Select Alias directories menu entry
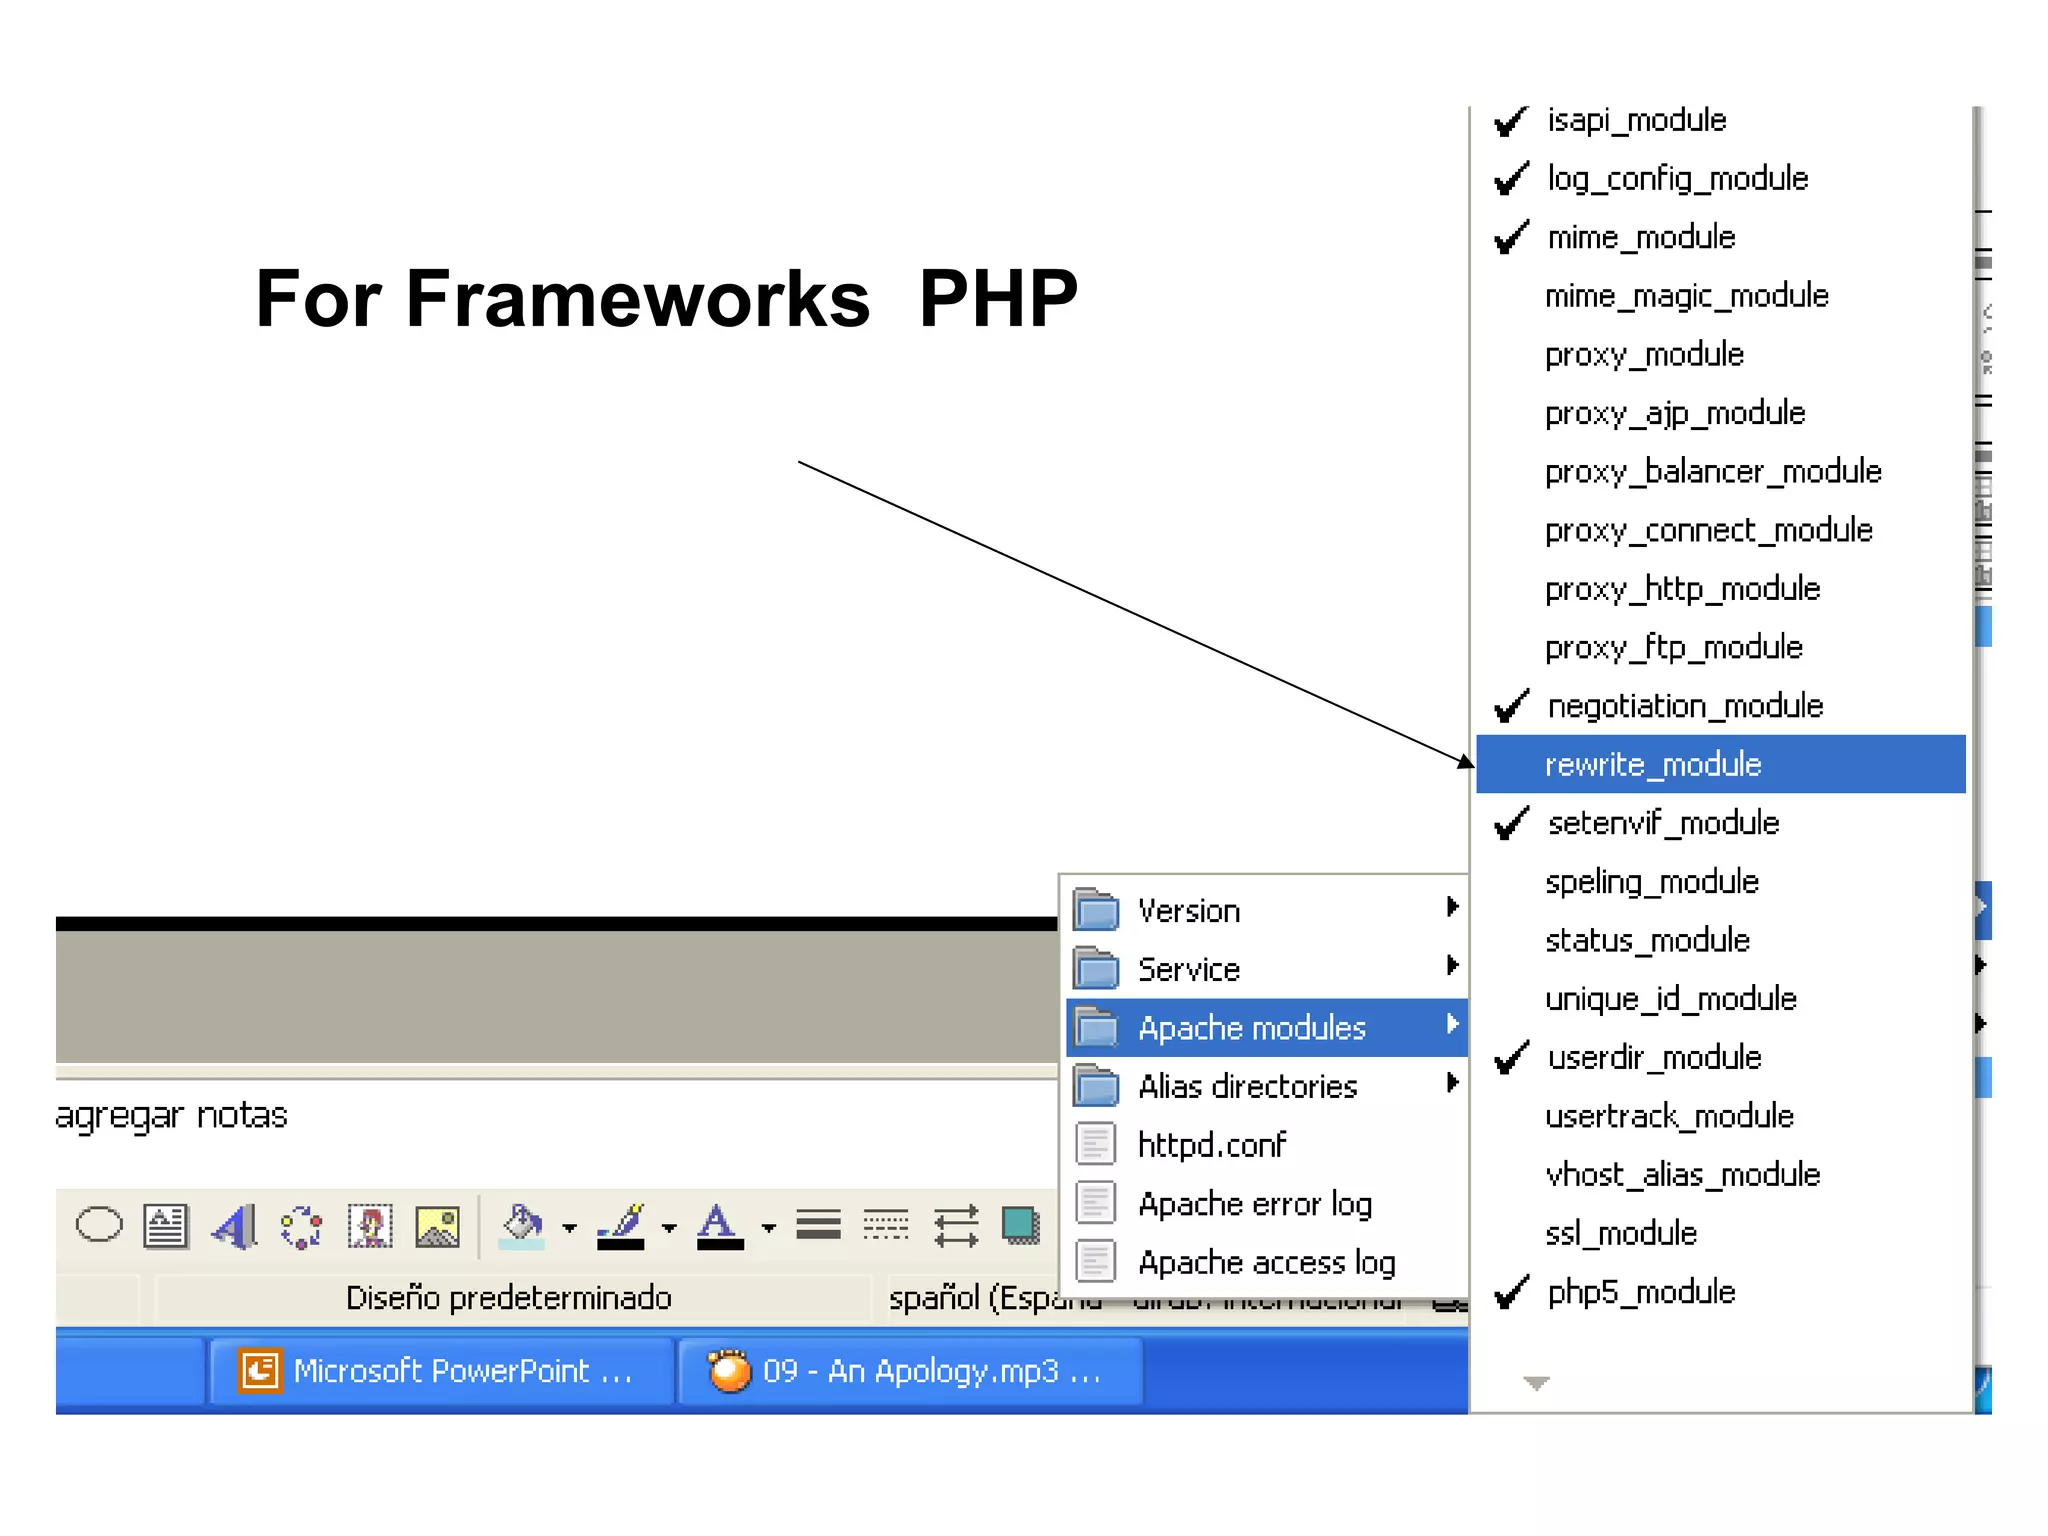Viewport: 2048px width, 1536px height. point(1266,1086)
